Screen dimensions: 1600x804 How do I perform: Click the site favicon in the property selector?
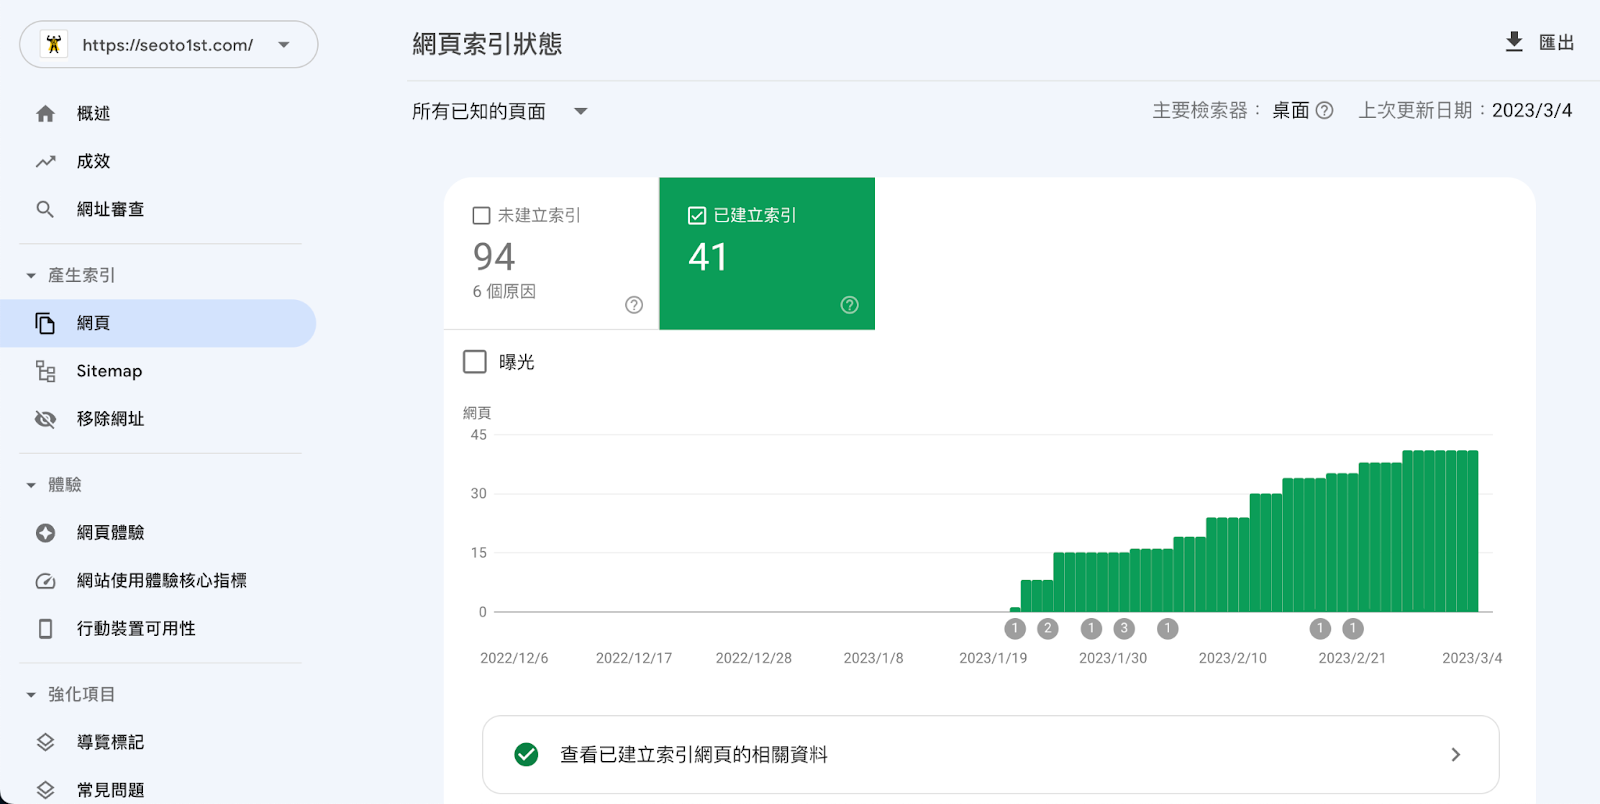coord(54,44)
